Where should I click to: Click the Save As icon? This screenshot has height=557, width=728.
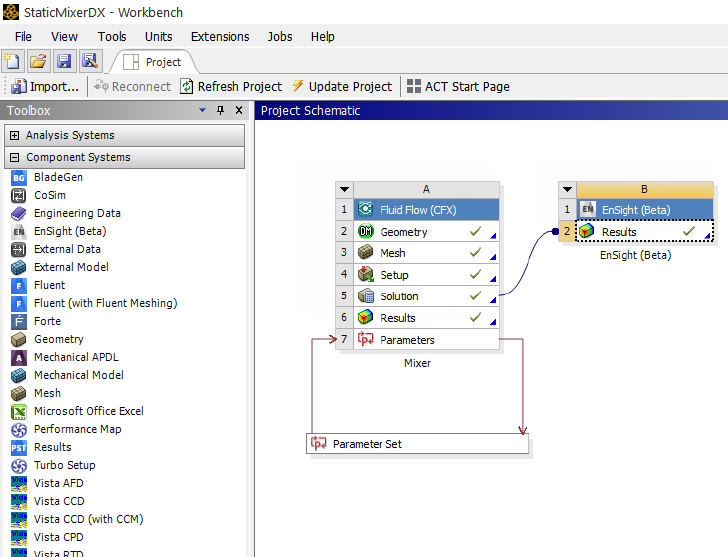tap(90, 61)
